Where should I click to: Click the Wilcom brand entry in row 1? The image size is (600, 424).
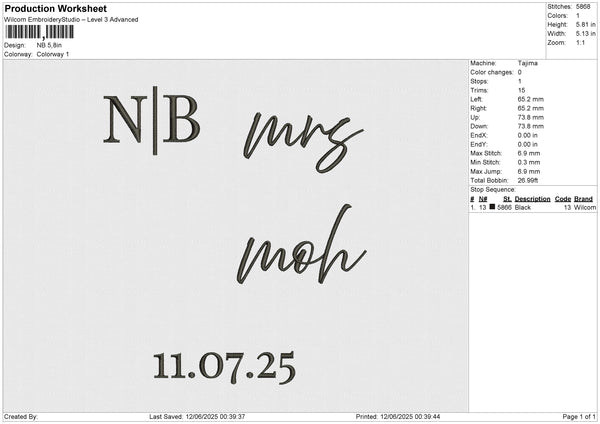point(585,207)
